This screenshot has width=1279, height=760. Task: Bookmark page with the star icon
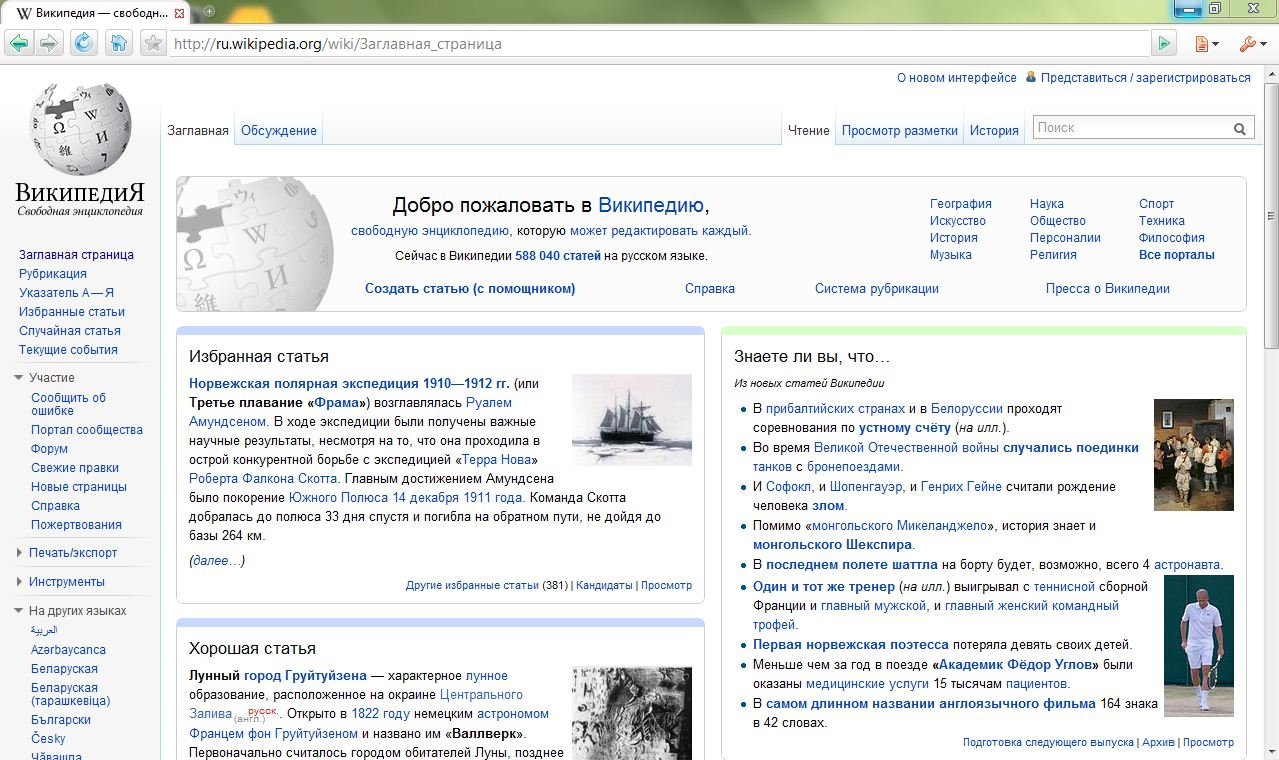click(x=152, y=43)
